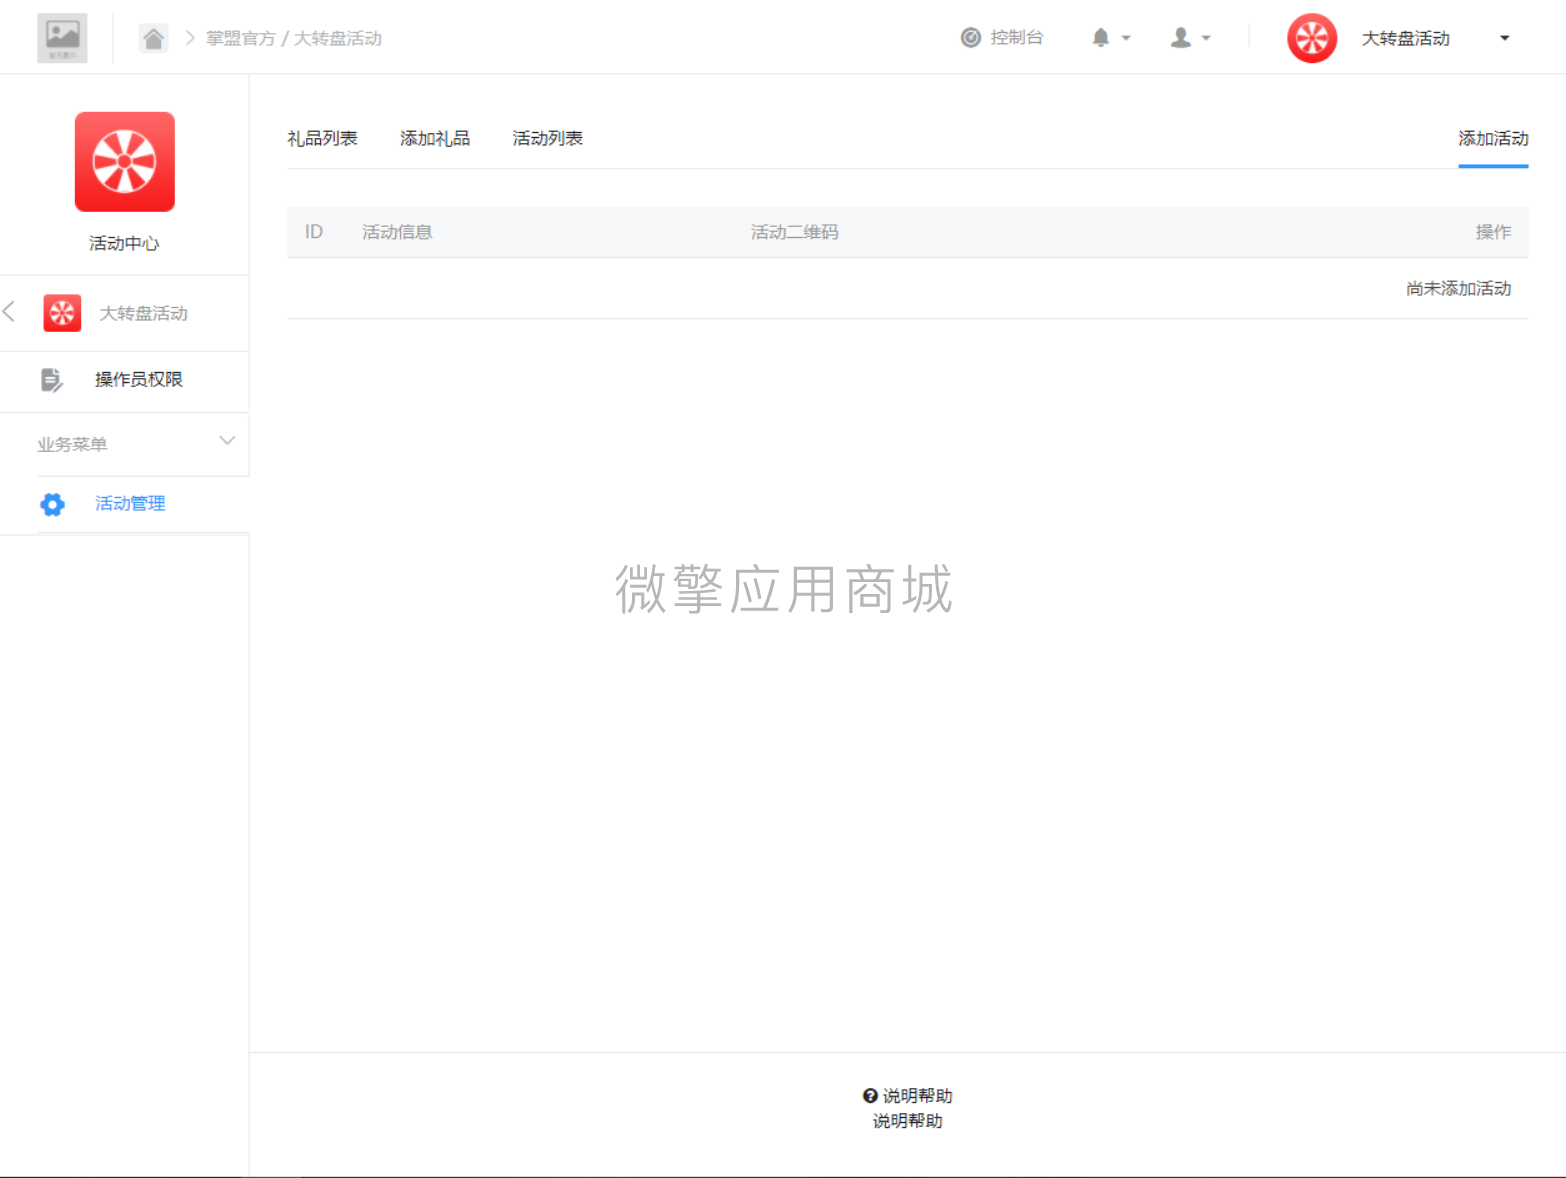
Task: Click the small wheel icon beside 大转盘活动
Action: (62, 313)
